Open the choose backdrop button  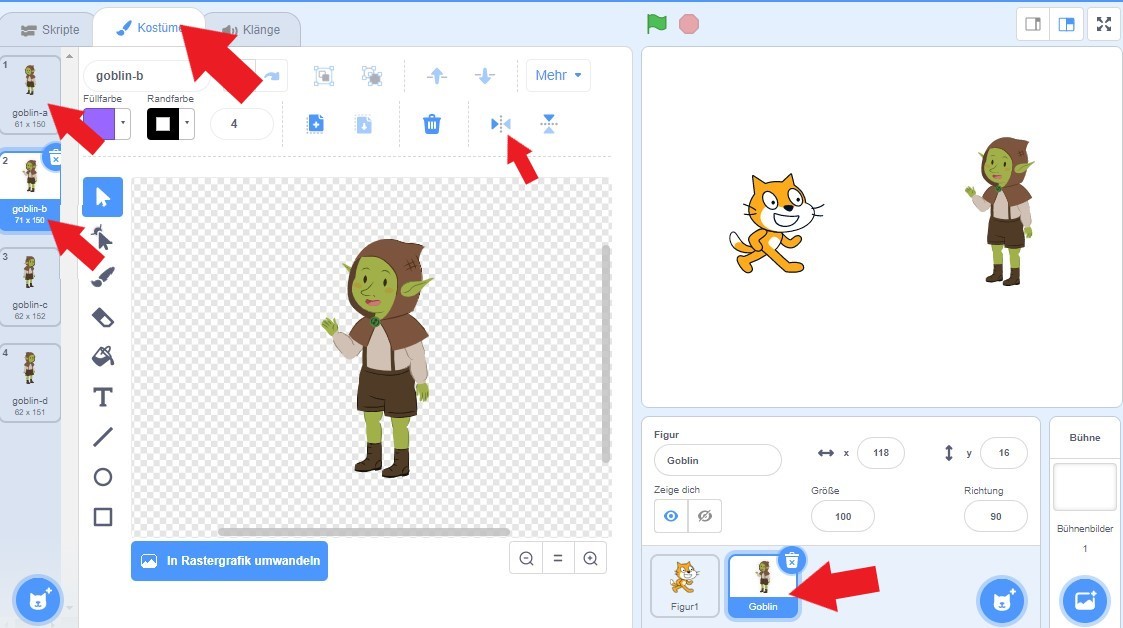(1085, 599)
